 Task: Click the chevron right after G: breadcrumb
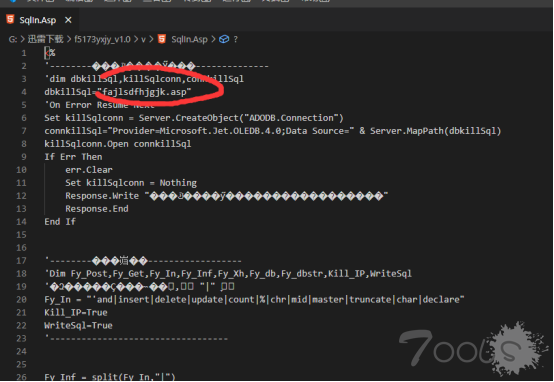pos(22,39)
